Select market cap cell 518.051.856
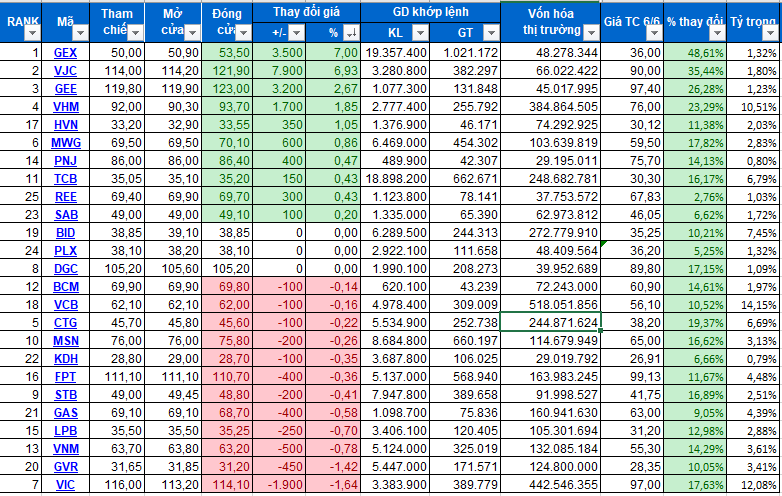 tap(551, 305)
